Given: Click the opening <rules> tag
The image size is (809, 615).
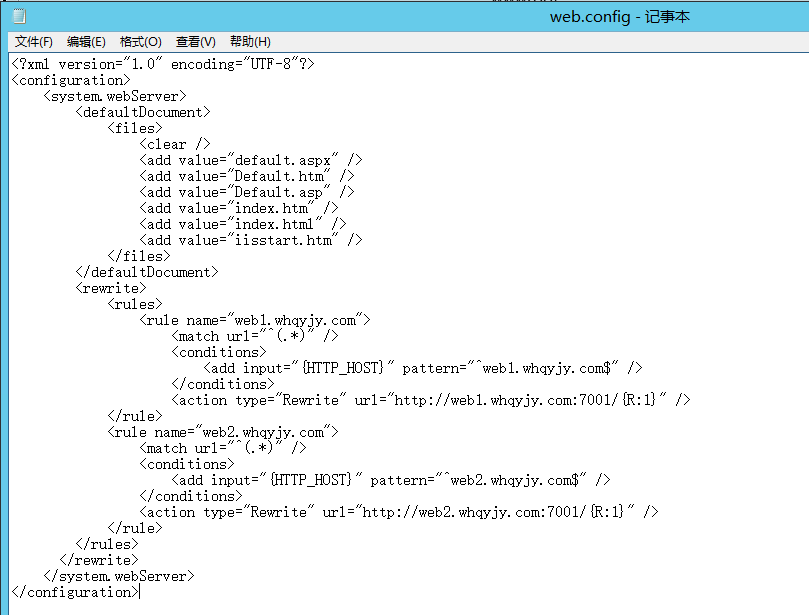Looking at the screenshot, I should 135,304.
